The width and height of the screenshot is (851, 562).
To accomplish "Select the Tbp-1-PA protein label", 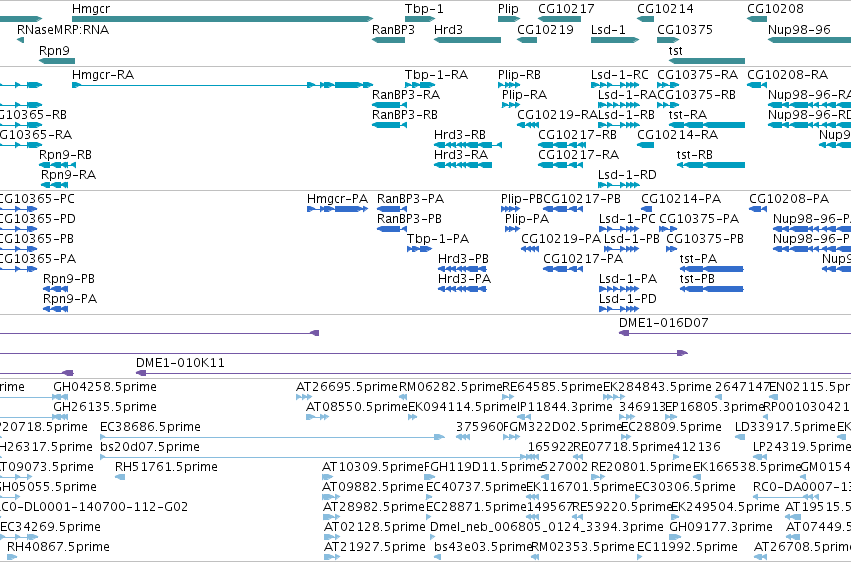I will coord(438,239).
